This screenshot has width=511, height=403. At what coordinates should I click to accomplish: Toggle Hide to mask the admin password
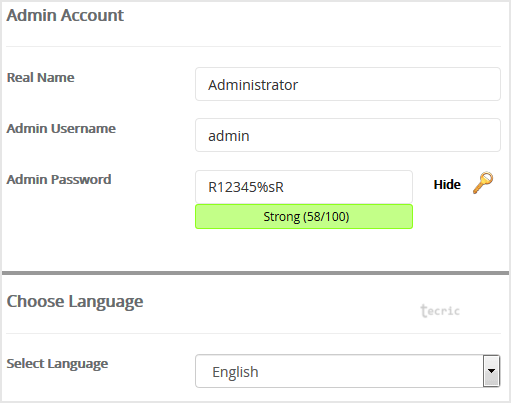447,184
